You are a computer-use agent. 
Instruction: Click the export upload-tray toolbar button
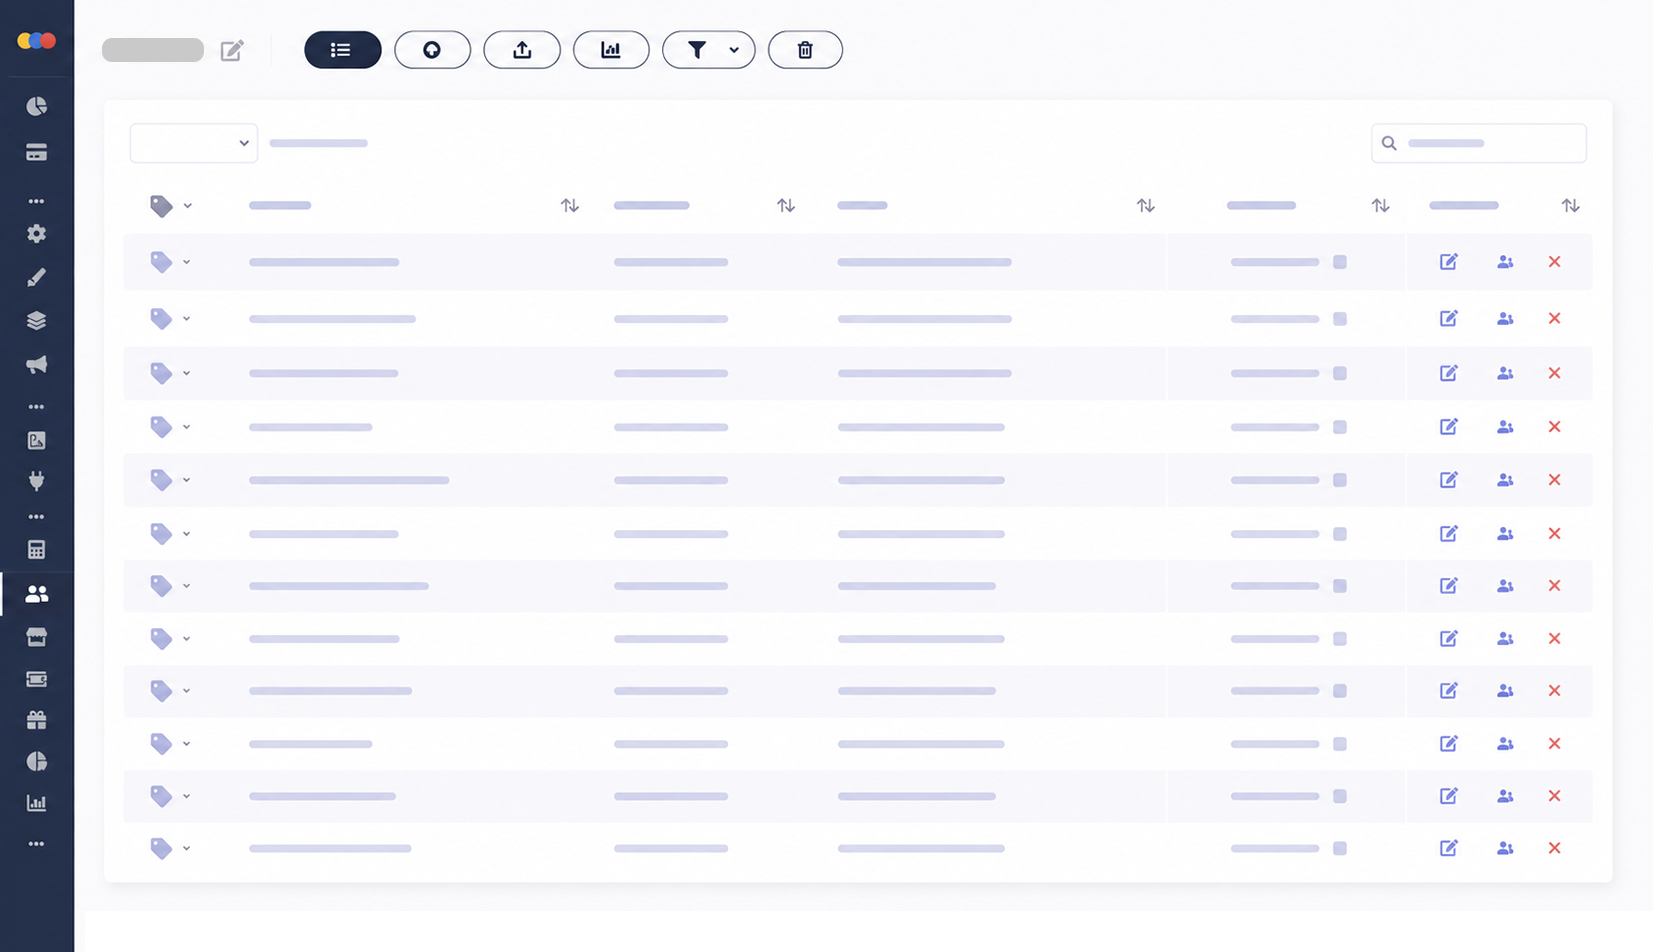[522, 50]
